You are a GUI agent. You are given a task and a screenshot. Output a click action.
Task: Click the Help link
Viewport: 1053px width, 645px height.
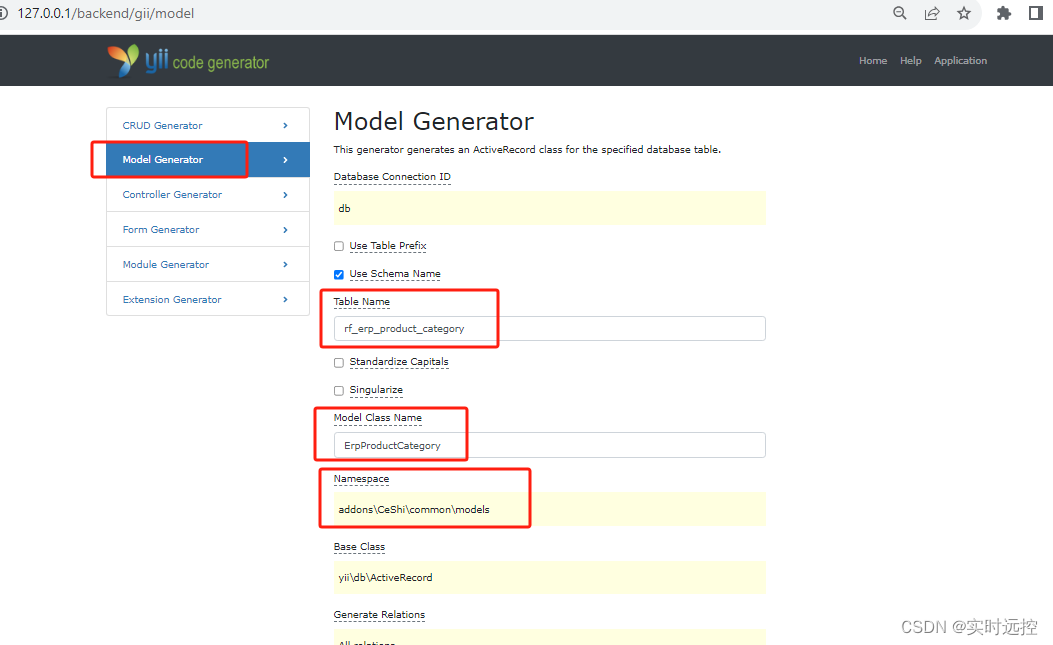coord(910,60)
